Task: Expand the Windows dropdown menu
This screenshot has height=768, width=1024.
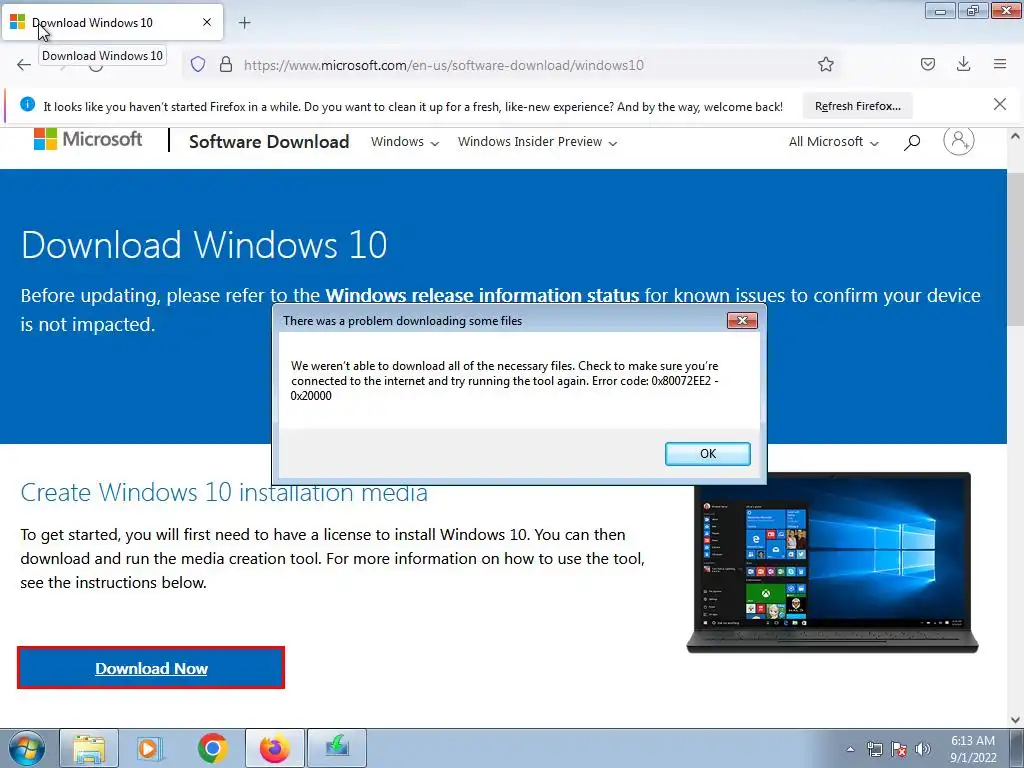Action: pyautogui.click(x=405, y=142)
